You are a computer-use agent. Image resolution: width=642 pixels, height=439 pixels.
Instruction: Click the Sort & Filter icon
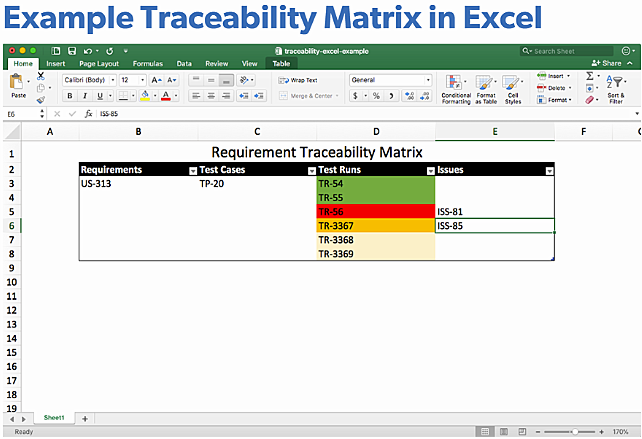click(615, 91)
